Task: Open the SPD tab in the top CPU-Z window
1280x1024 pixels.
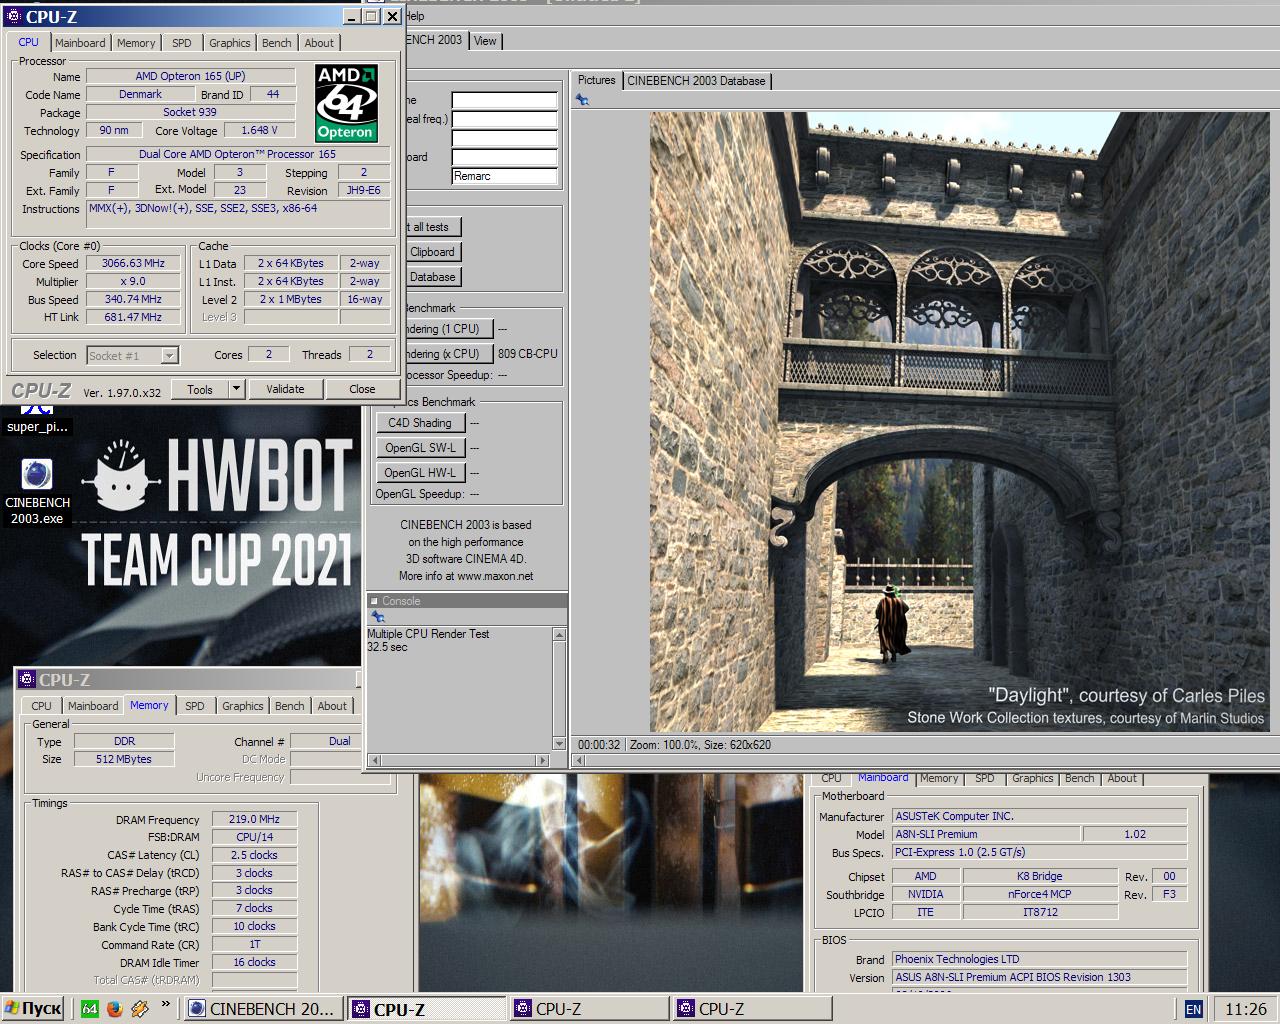Action: (x=181, y=43)
